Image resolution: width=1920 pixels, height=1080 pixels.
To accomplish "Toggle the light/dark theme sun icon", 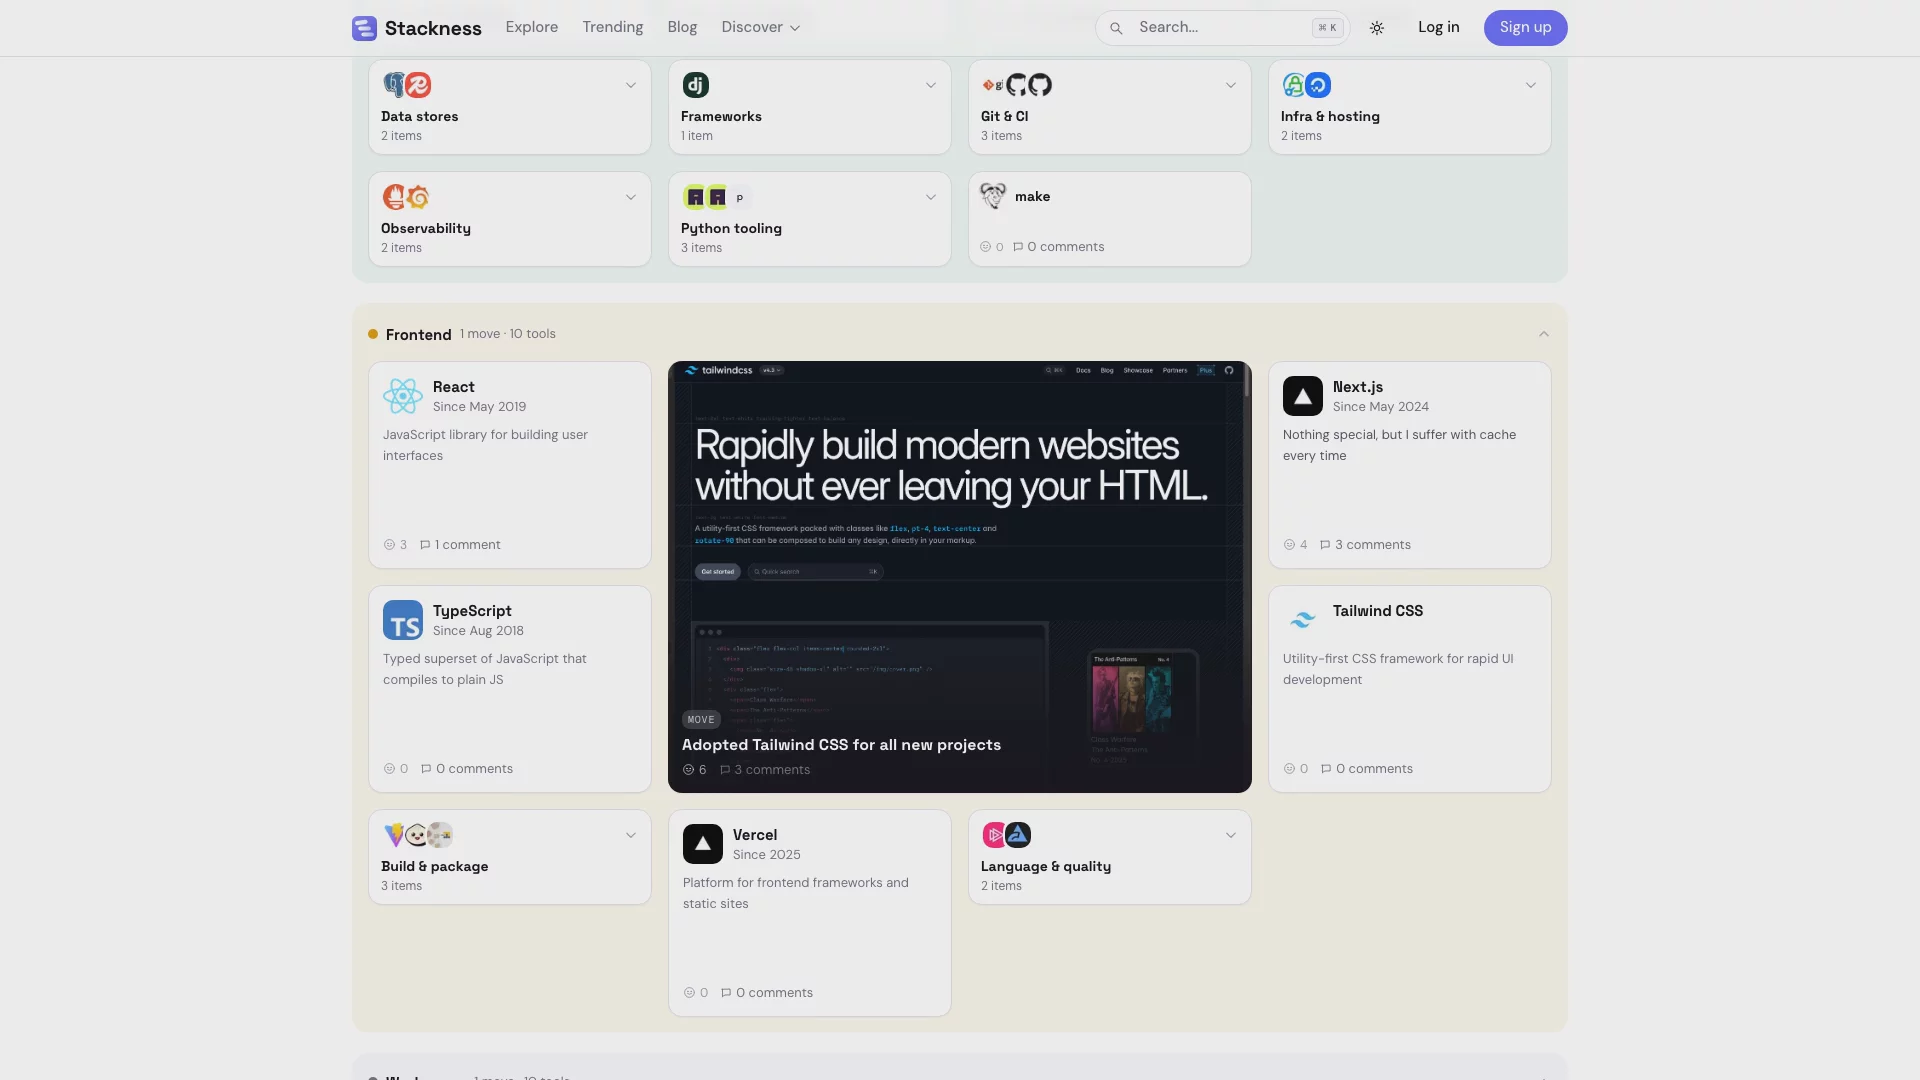I will [1377, 28].
